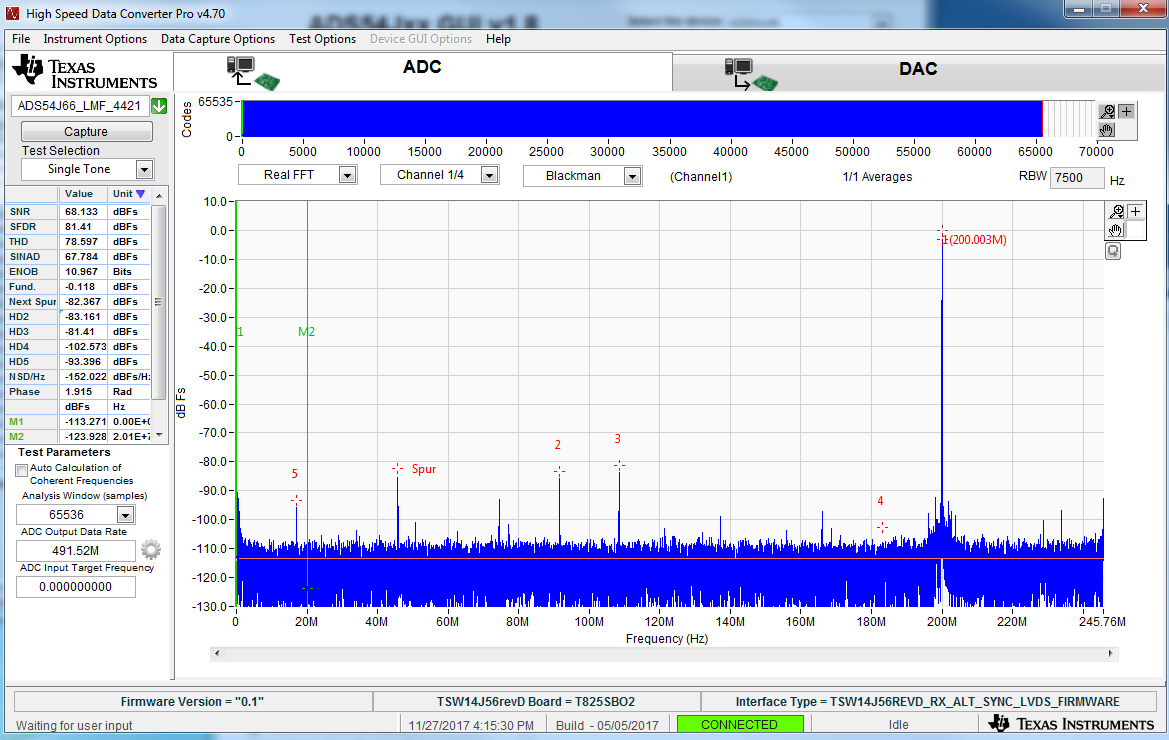Click the M2 value -123.928
This screenshot has width=1169, height=740.
84,437
